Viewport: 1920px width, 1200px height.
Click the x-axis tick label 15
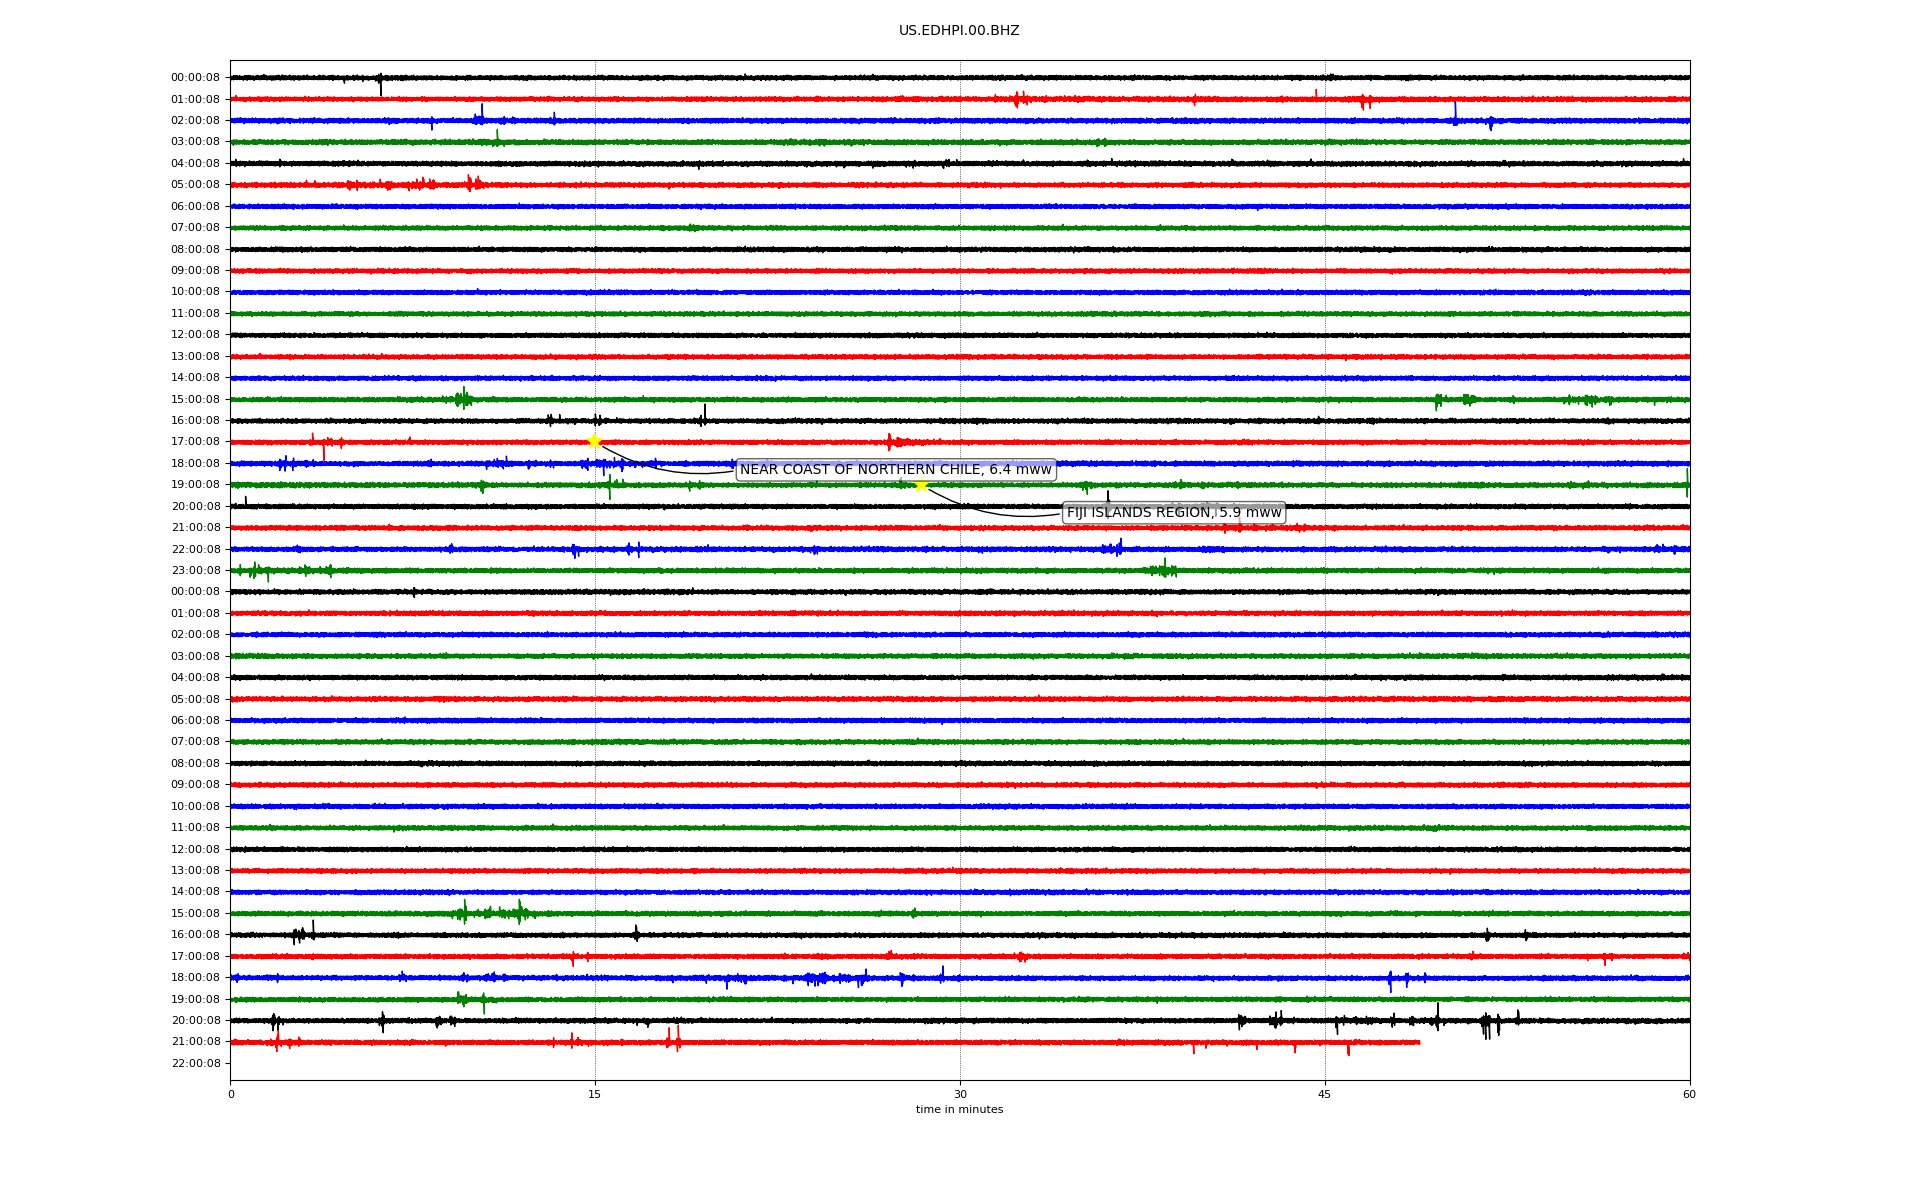point(595,1094)
